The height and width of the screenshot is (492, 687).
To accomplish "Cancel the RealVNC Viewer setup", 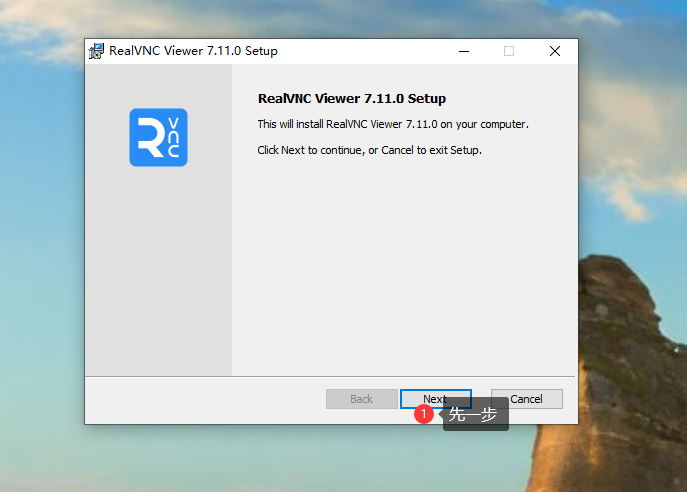I will coord(527,399).
